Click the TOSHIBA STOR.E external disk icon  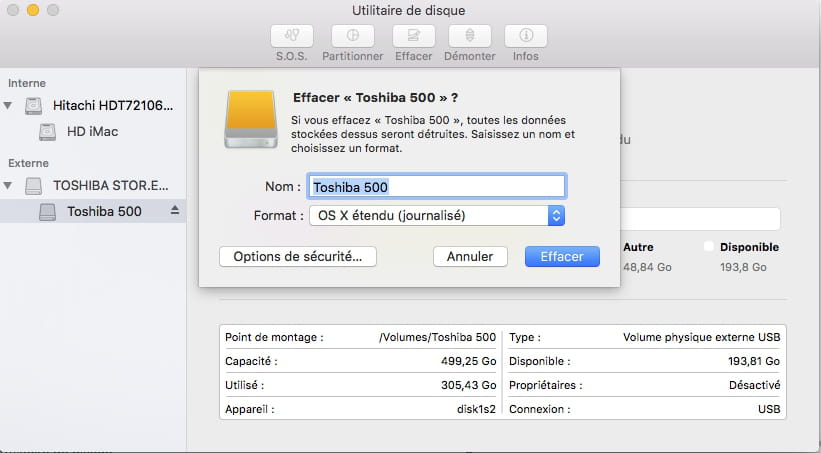click(34, 185)
